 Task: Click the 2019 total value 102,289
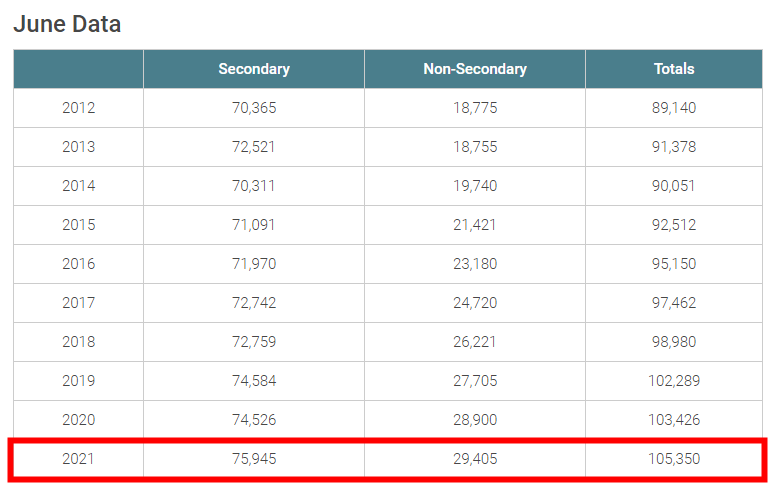point(674,381)
